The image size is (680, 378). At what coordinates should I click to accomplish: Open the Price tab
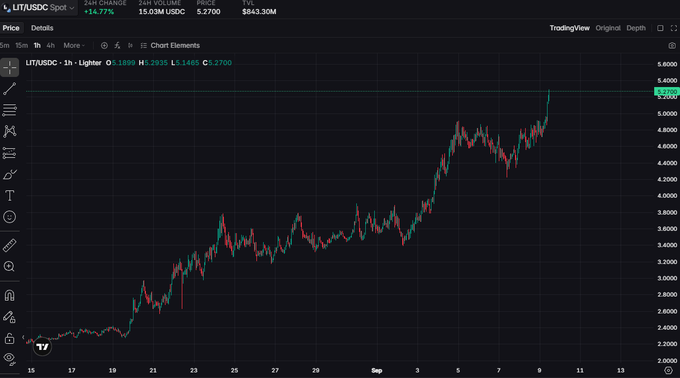tap(11, 28)
